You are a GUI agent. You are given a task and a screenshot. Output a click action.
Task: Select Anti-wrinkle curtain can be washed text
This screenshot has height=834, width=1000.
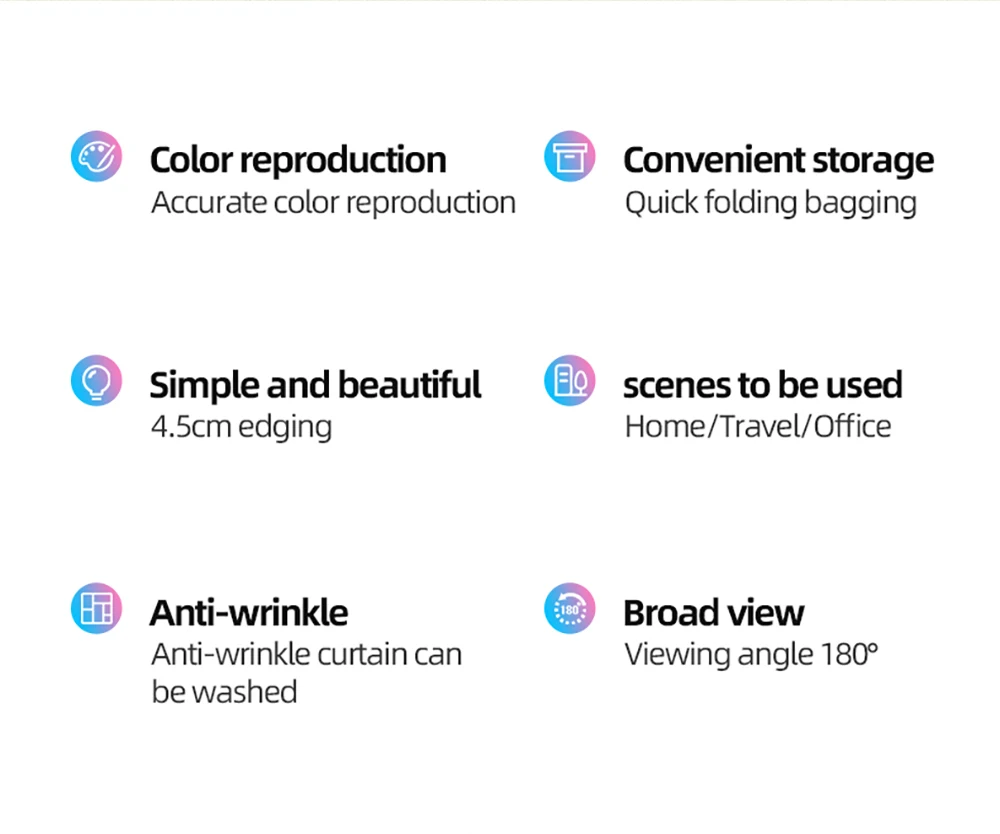307,673
